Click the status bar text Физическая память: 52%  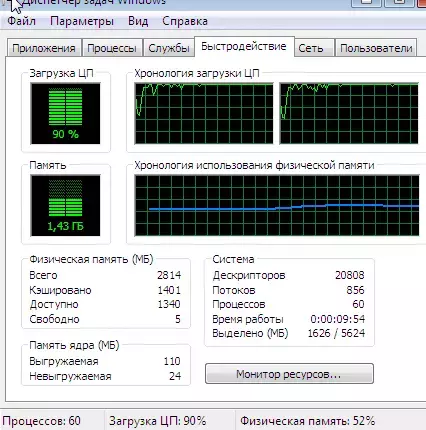pos(307,421)
